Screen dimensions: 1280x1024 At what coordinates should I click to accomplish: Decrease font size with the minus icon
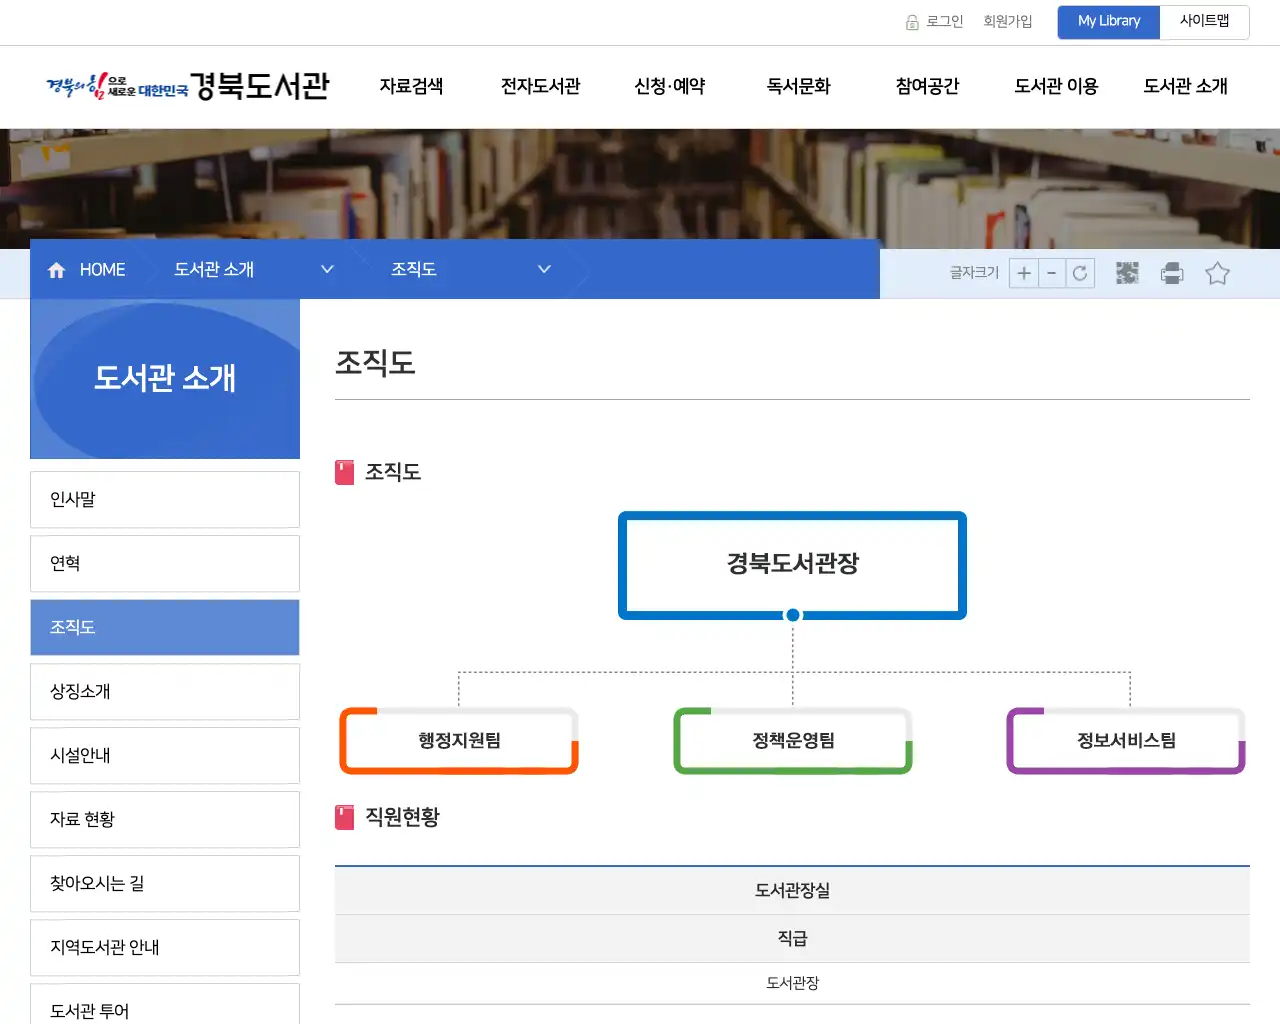coord(1051,273)
